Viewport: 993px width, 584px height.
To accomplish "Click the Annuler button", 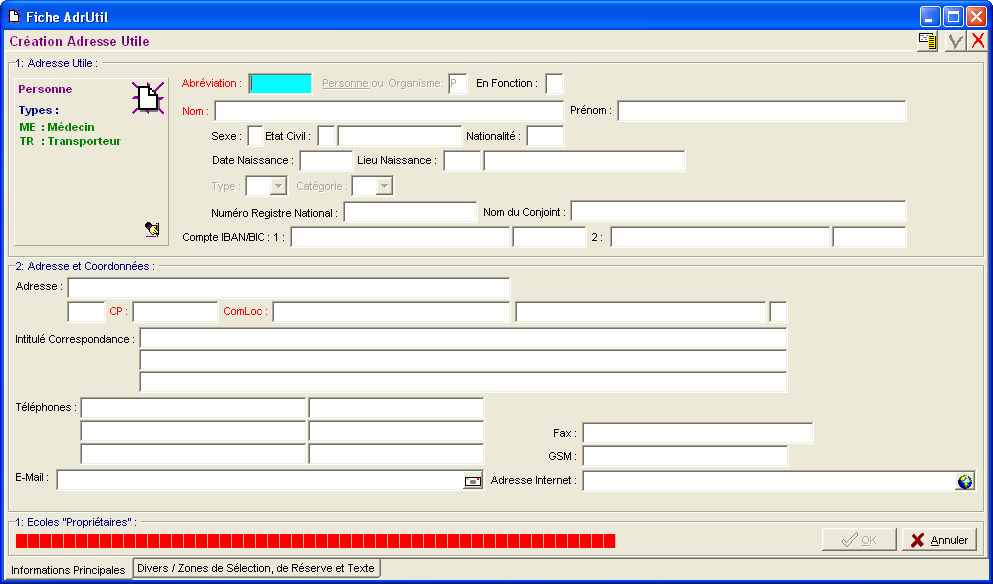I will (x=939, y=540).
